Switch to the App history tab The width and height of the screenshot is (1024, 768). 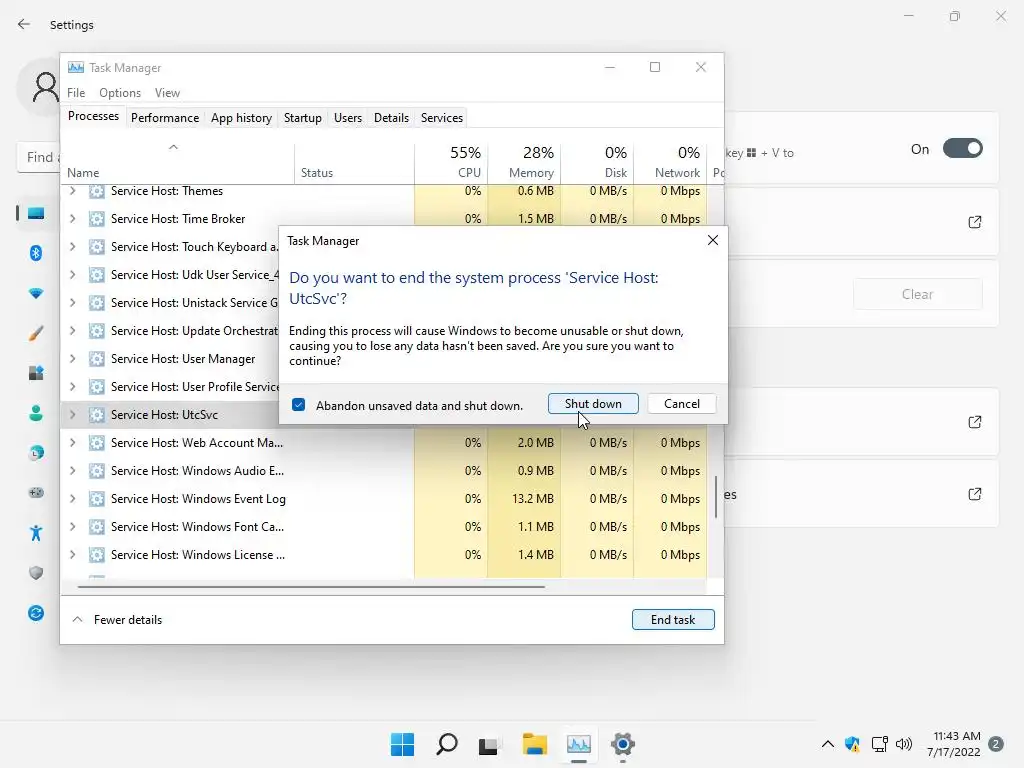pyautogui.click(x=241, y=118)
